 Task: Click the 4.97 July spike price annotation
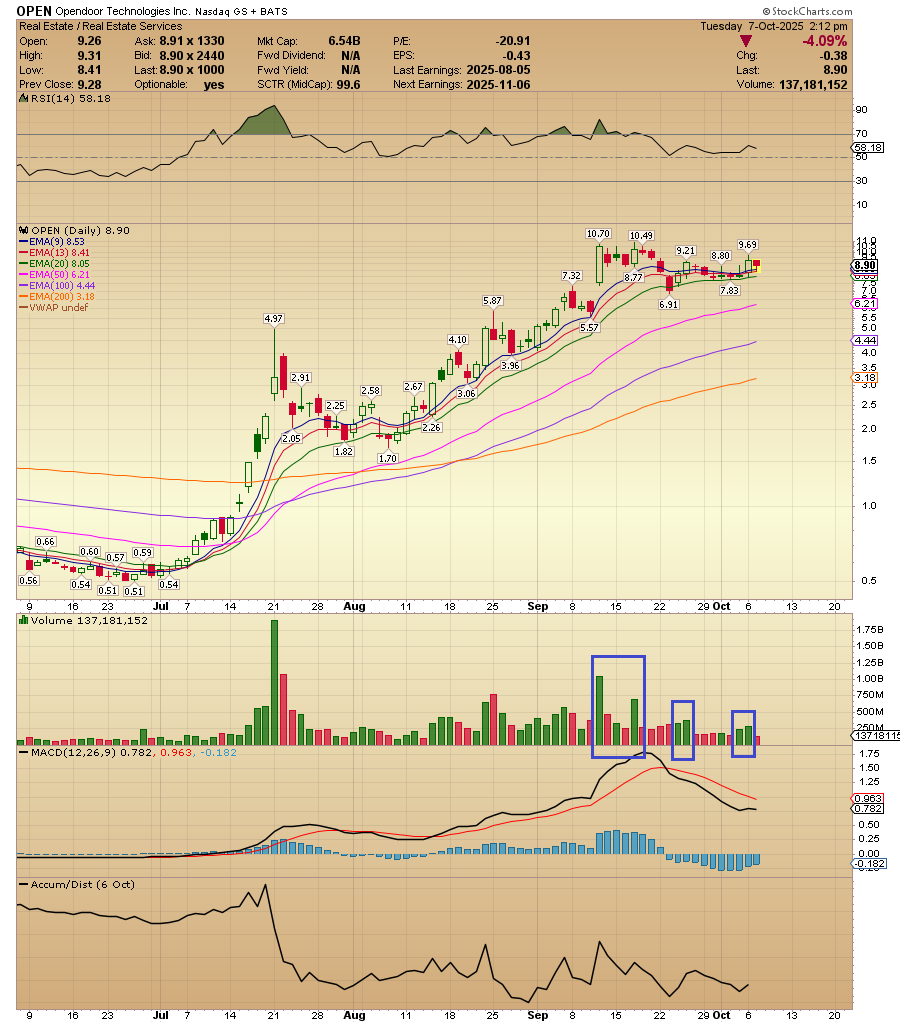273,318
